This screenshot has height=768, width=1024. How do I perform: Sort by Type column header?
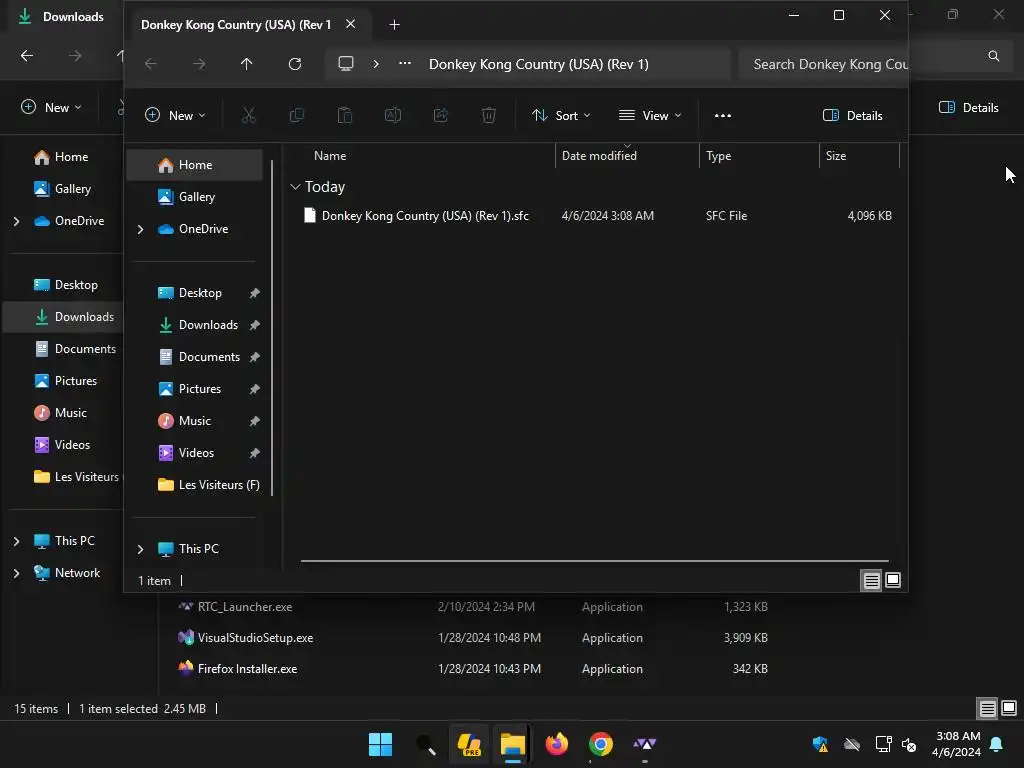[x=759, y=156]
